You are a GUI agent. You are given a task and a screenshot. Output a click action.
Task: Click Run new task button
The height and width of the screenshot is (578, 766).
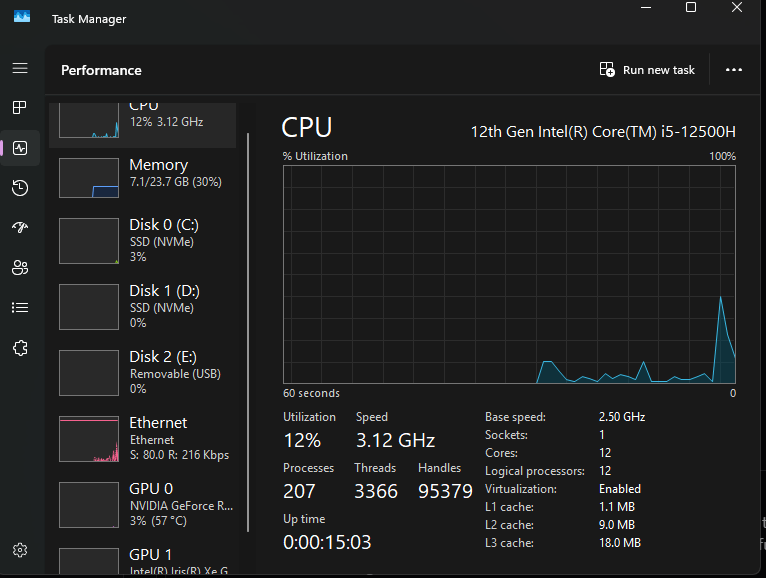pyautogui.click(x=647, y=70)
